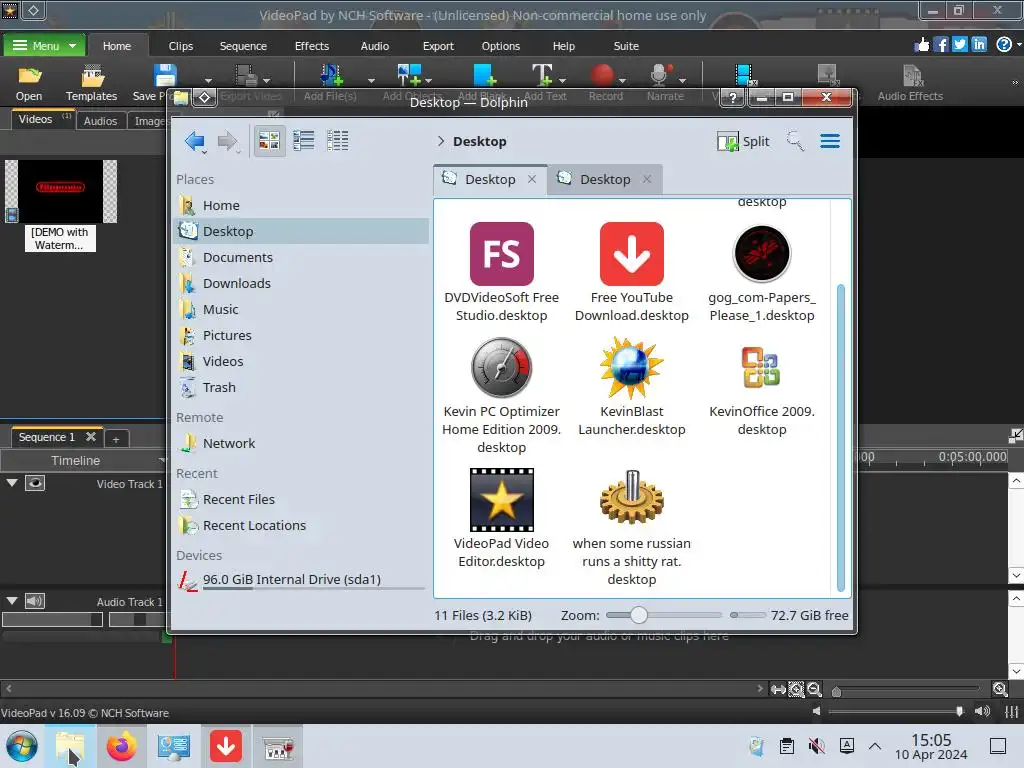The height and width of the screenshot is (768, 1024).
Task: Switch to VideoPad Sequence tab
Action: tap(243, 46)
